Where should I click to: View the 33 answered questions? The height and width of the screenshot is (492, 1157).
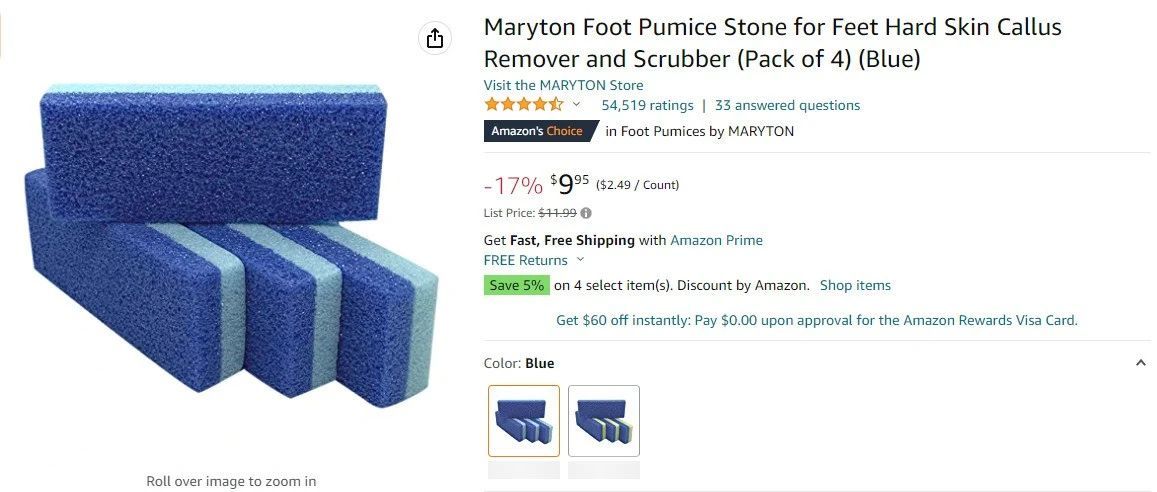click(x=787, y=105)
